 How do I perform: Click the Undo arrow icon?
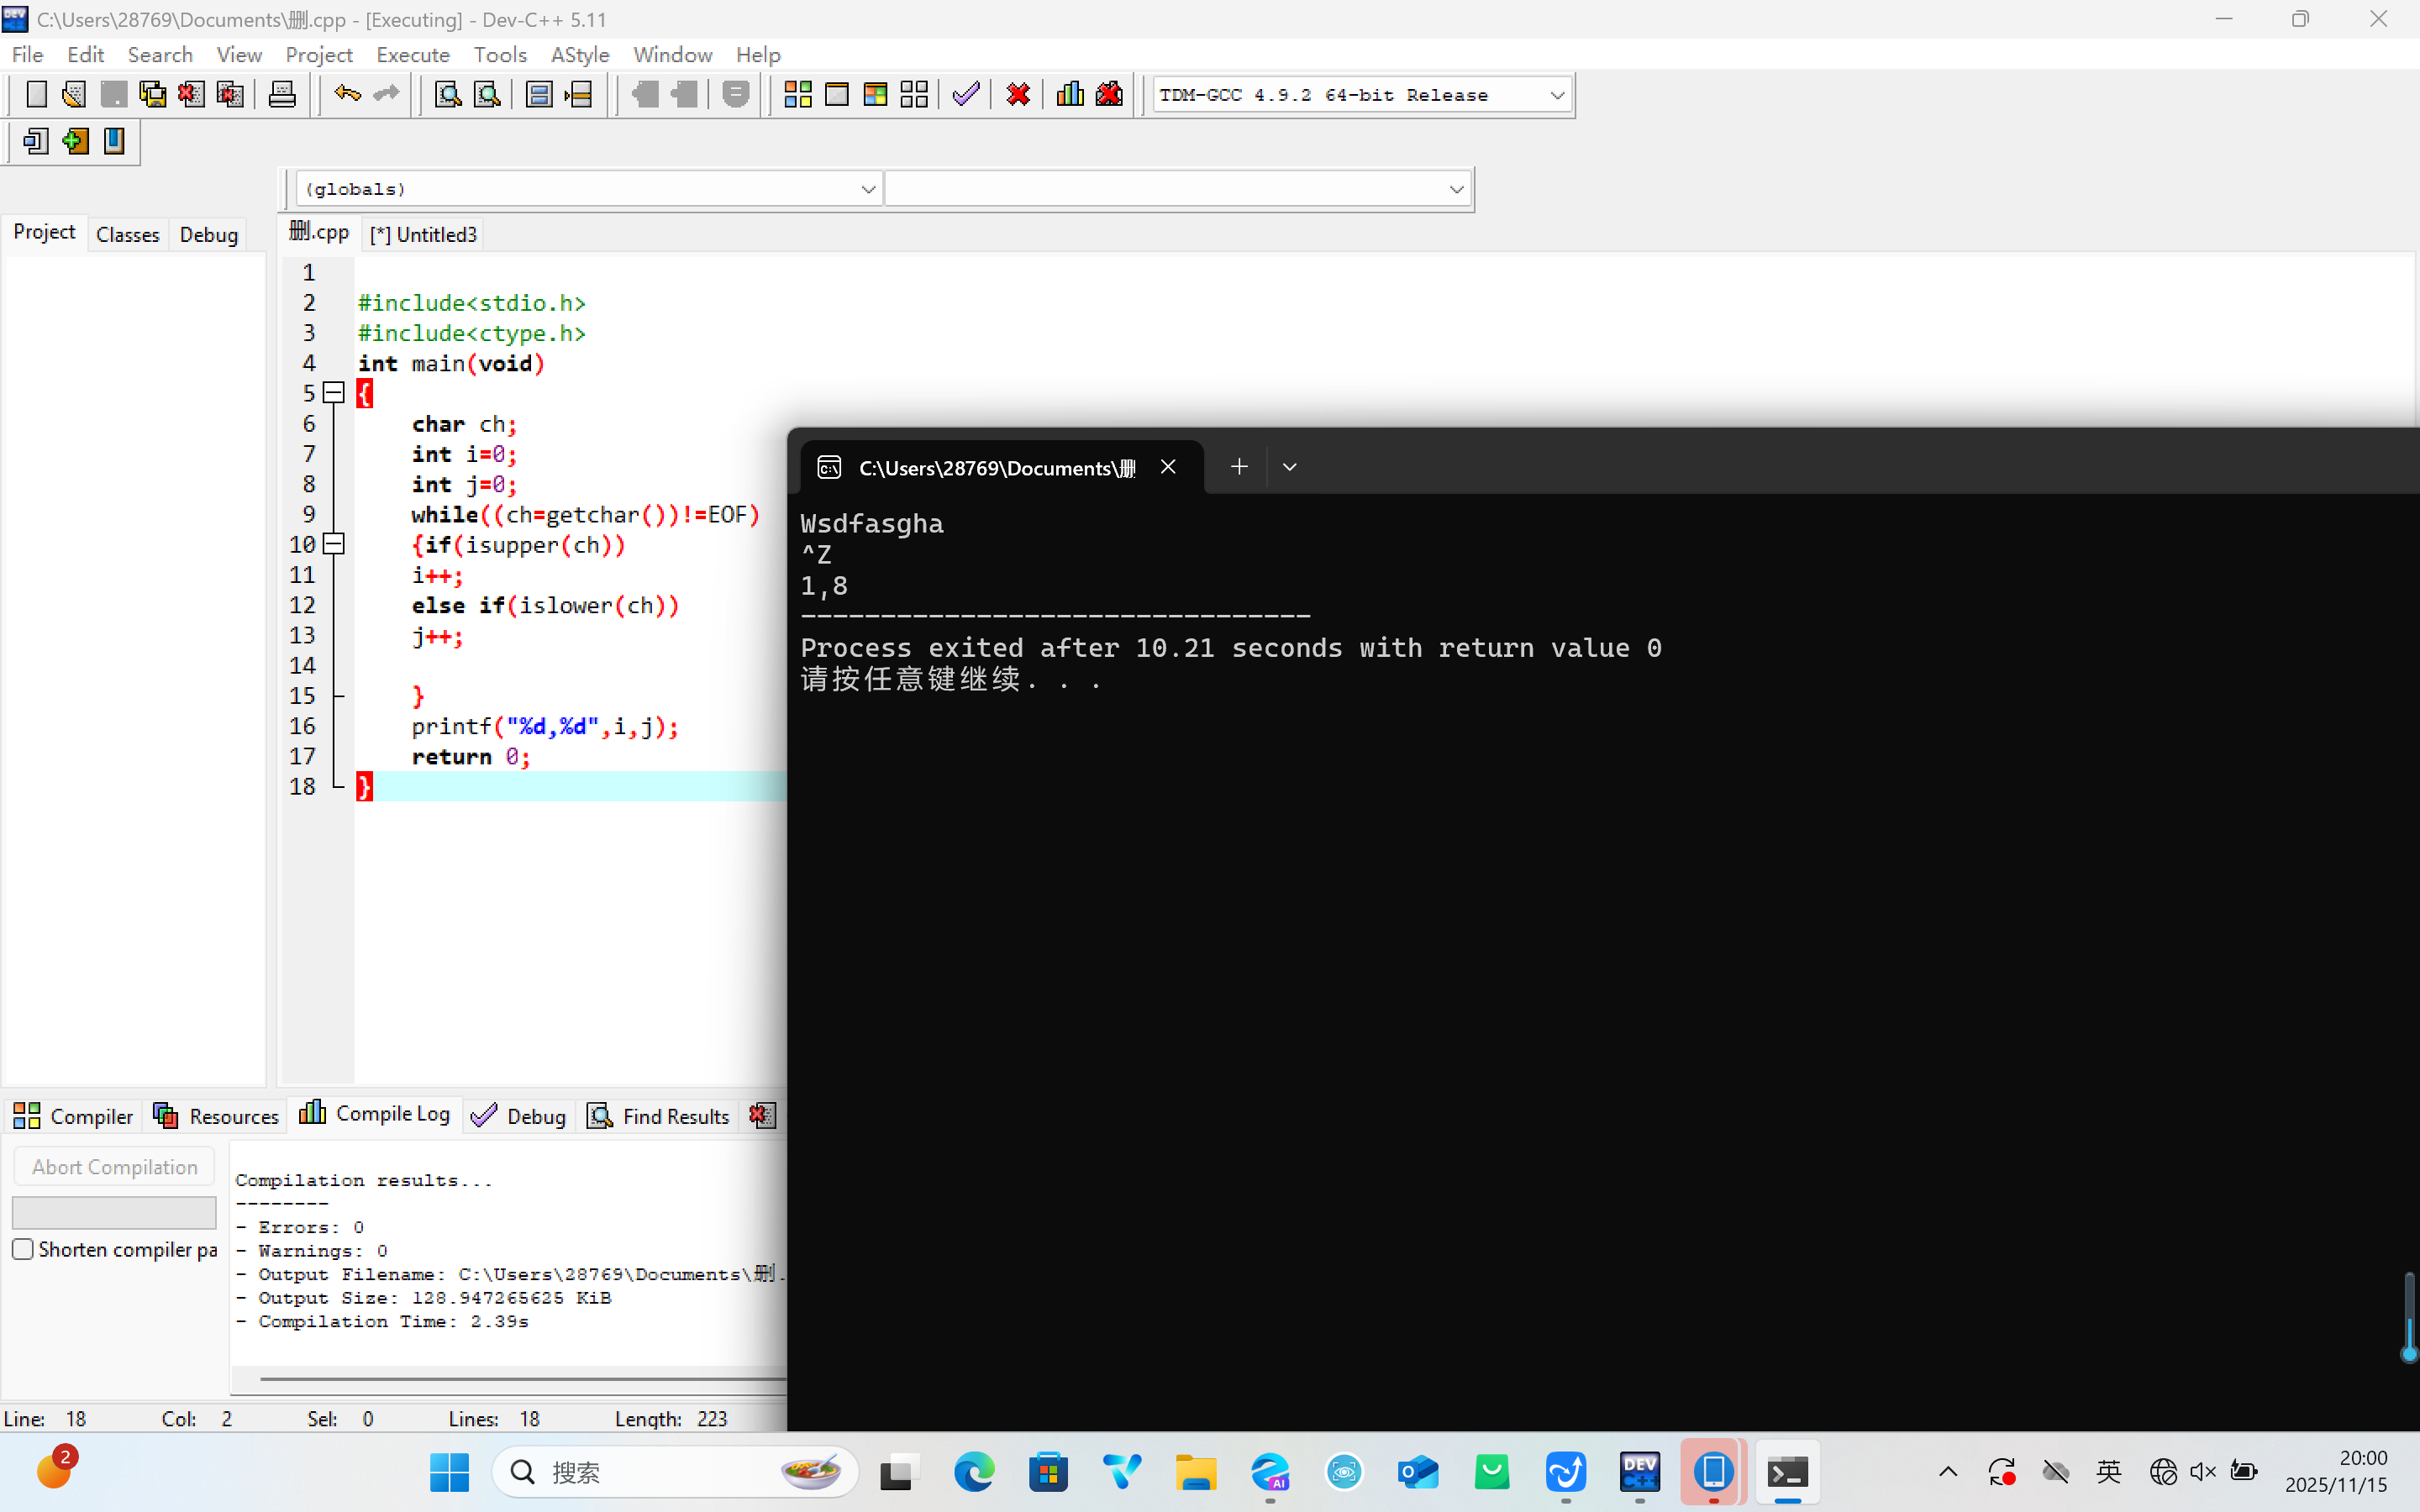pyautogui.click(x=347, y=94)
